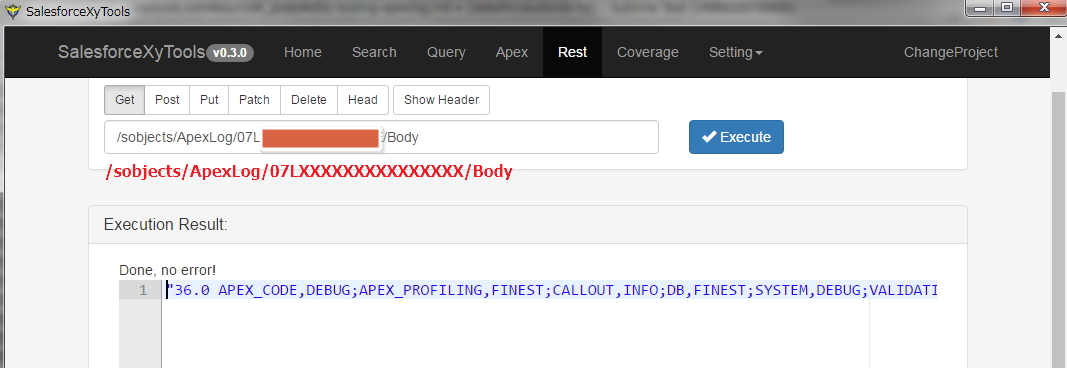Click the SalesforceXyTools brand link

click(x=131, y=52)
